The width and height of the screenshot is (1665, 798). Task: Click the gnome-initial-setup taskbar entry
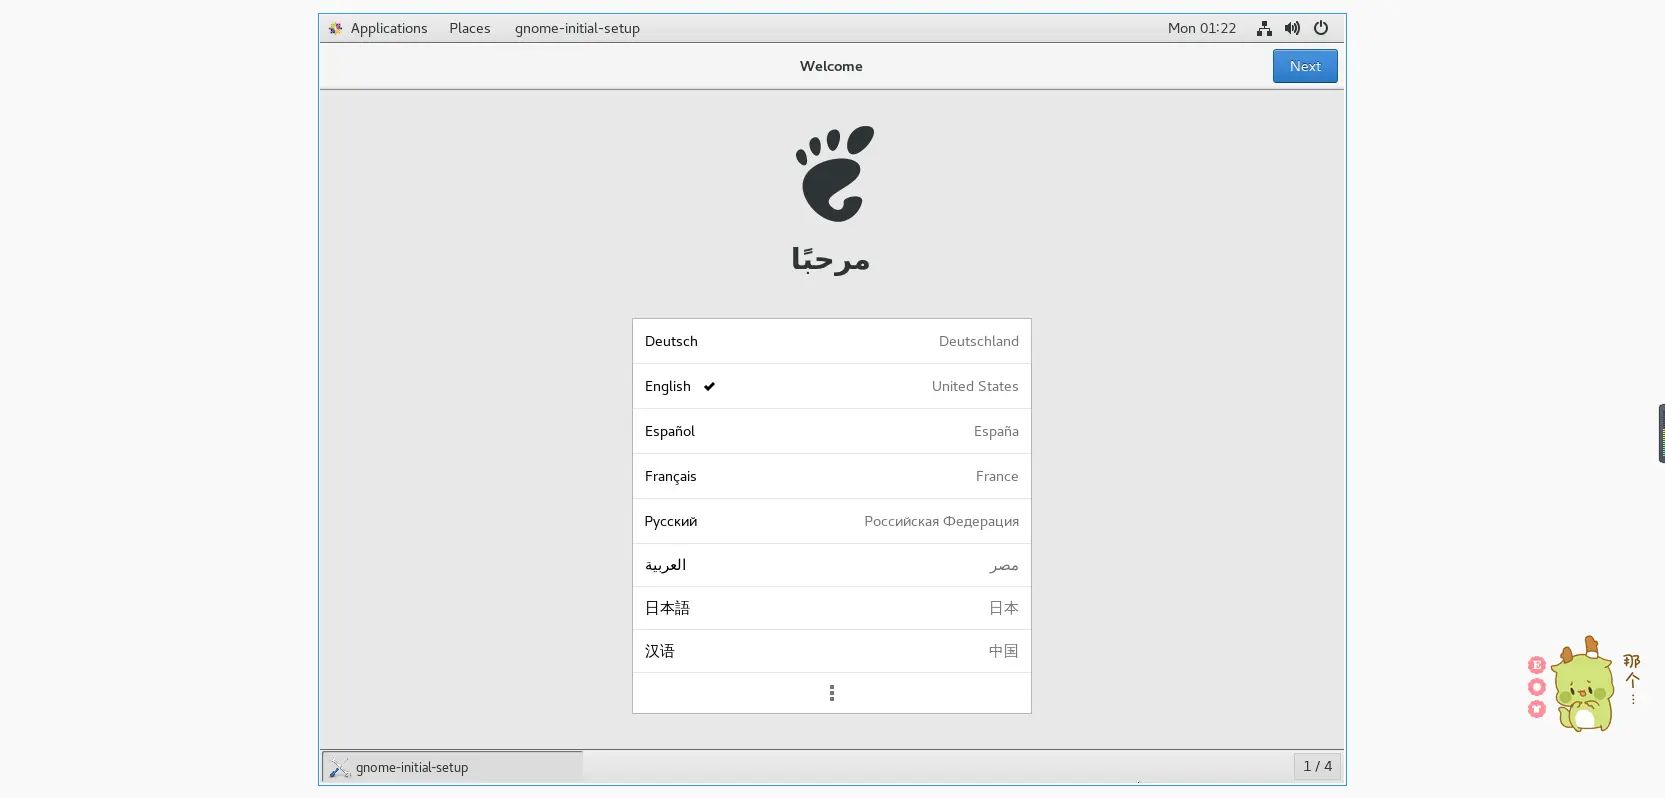(452, 767)
